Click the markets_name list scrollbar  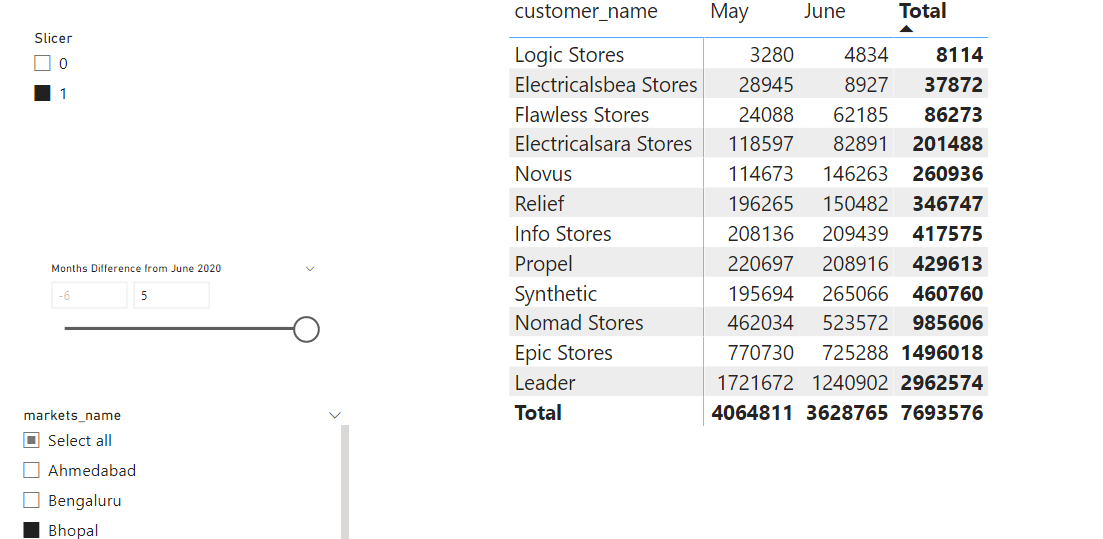click(x=345, y=482)
